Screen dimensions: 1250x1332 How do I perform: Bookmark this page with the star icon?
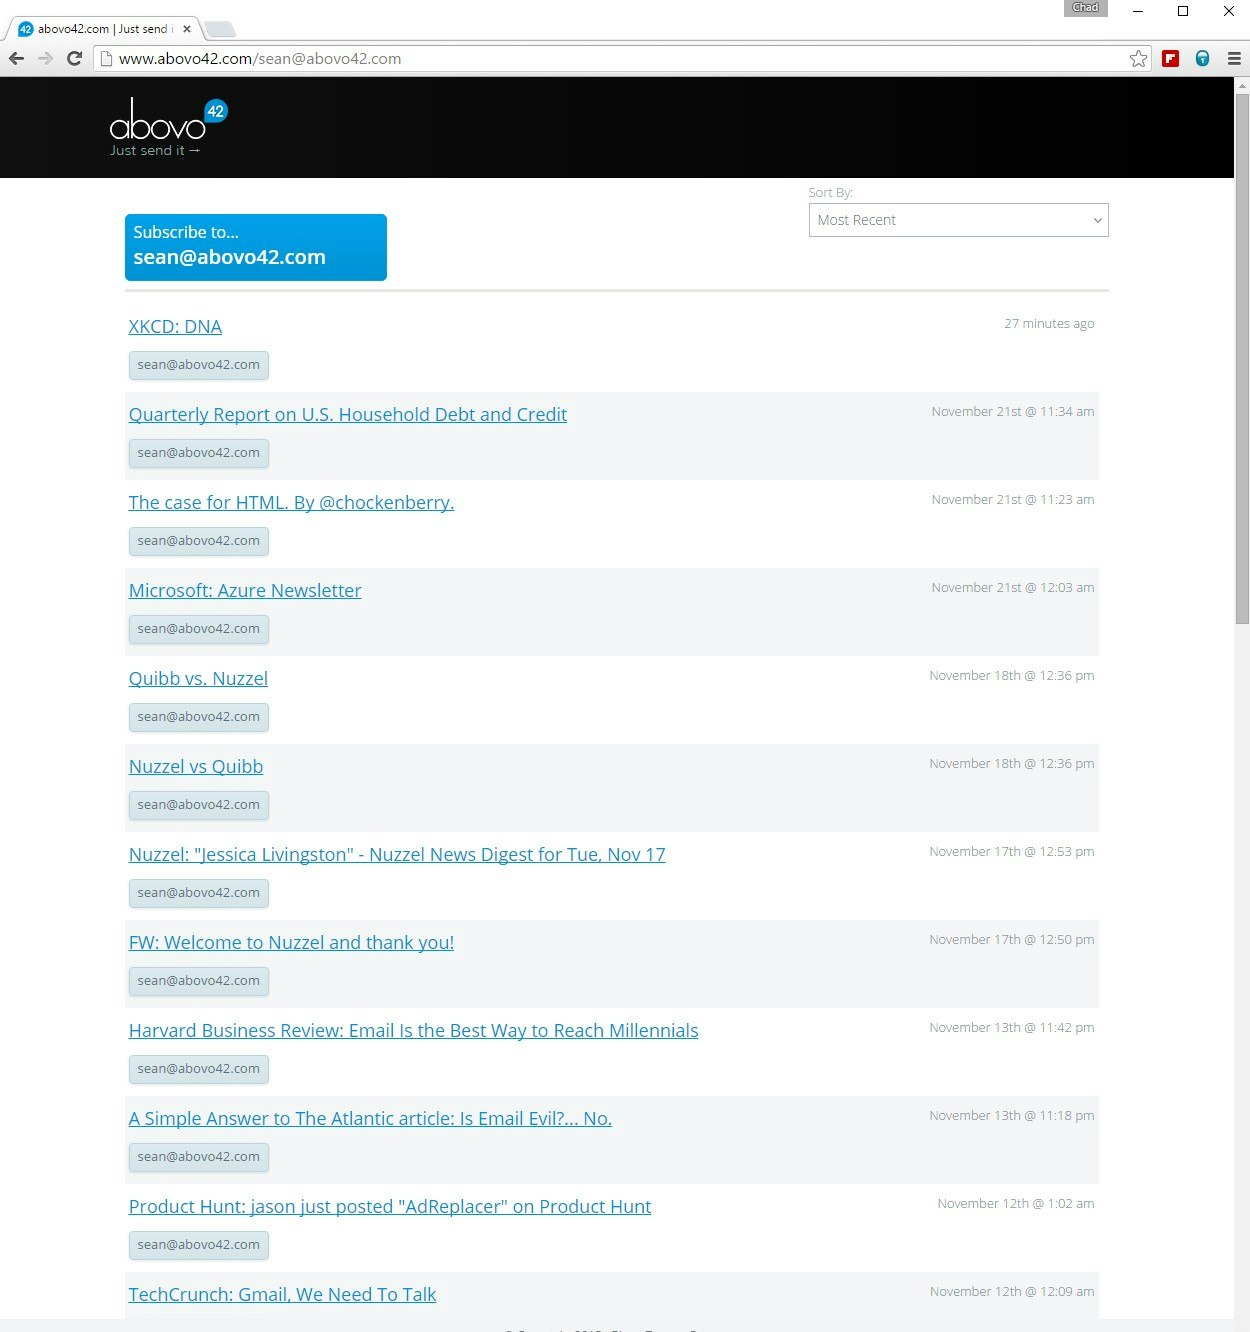[1138, 59]
